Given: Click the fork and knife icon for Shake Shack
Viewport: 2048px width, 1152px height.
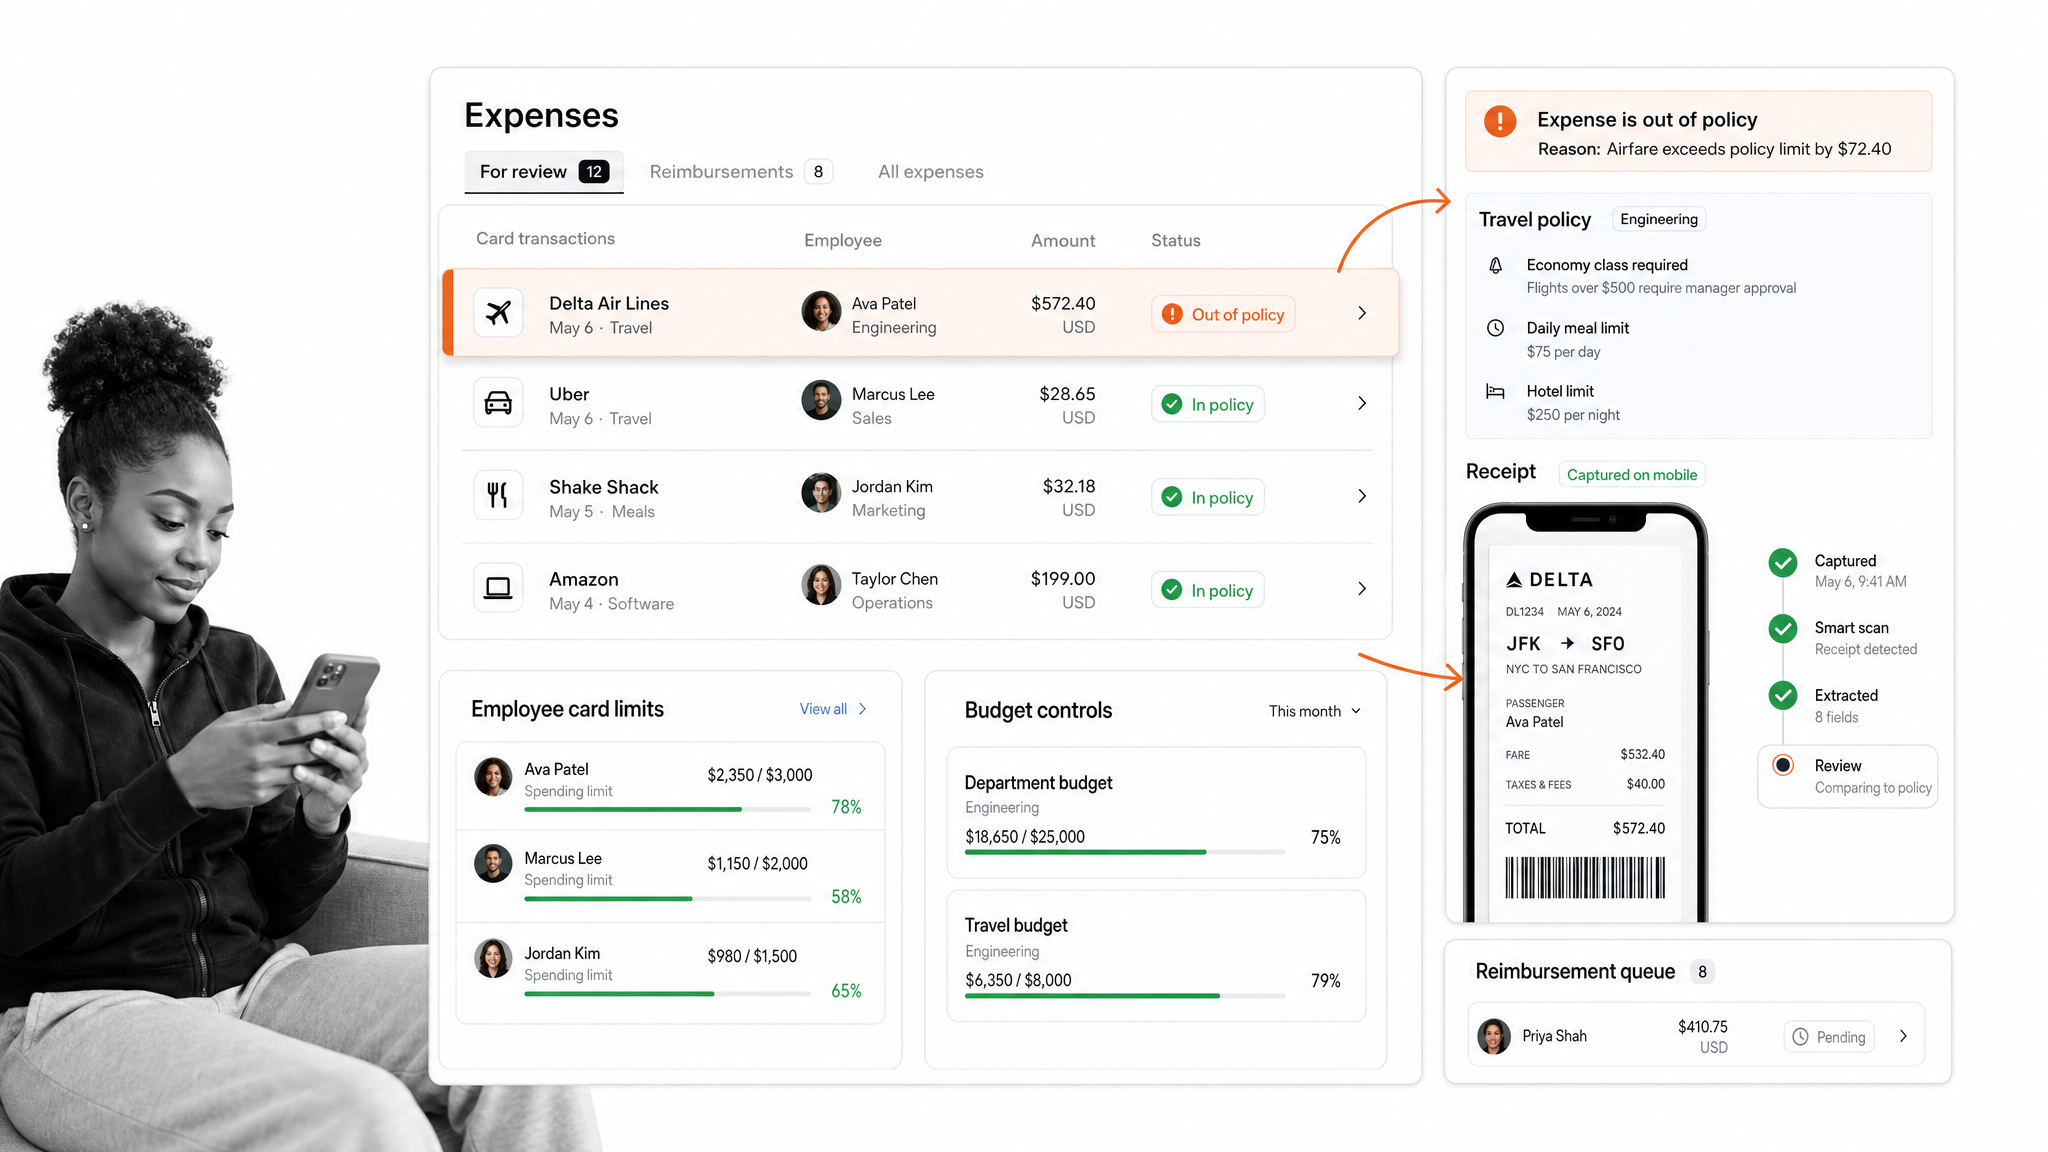Looking at the screenshot, I should tap(498, 495).
